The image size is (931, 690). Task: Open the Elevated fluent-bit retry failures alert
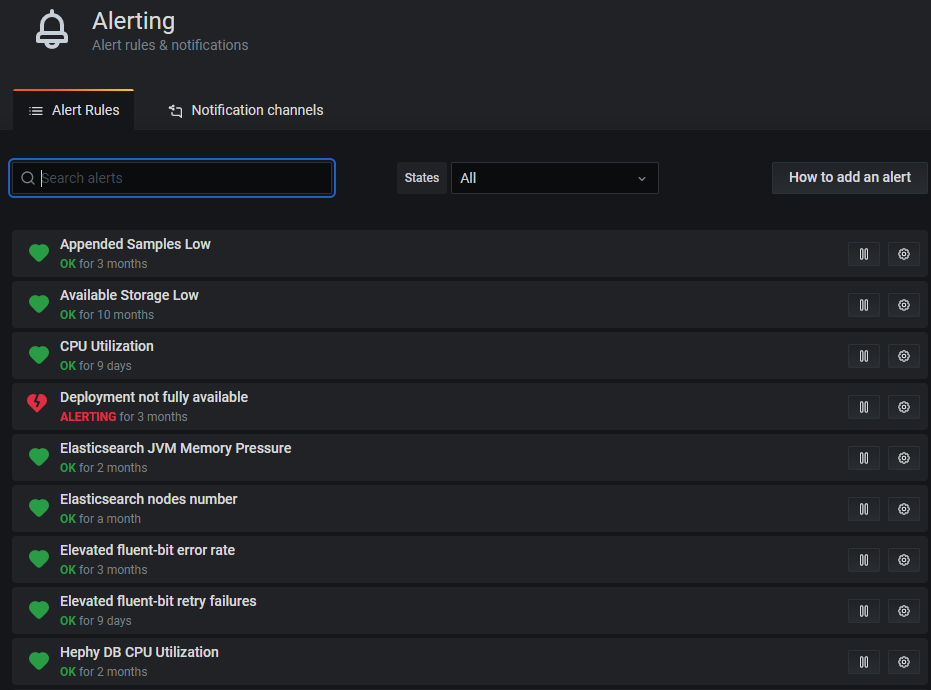point(158,601)
